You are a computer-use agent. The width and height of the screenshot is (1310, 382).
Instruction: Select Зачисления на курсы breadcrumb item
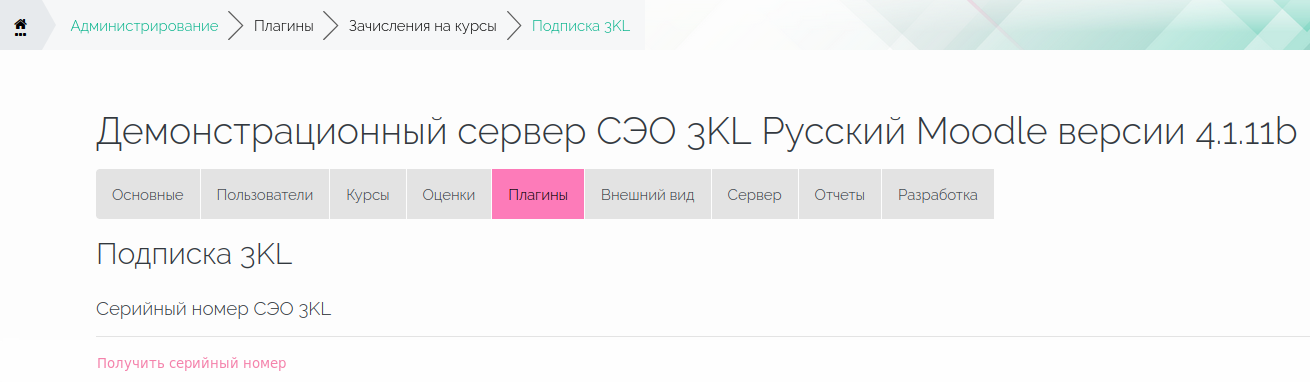click(x=422, y=26)
